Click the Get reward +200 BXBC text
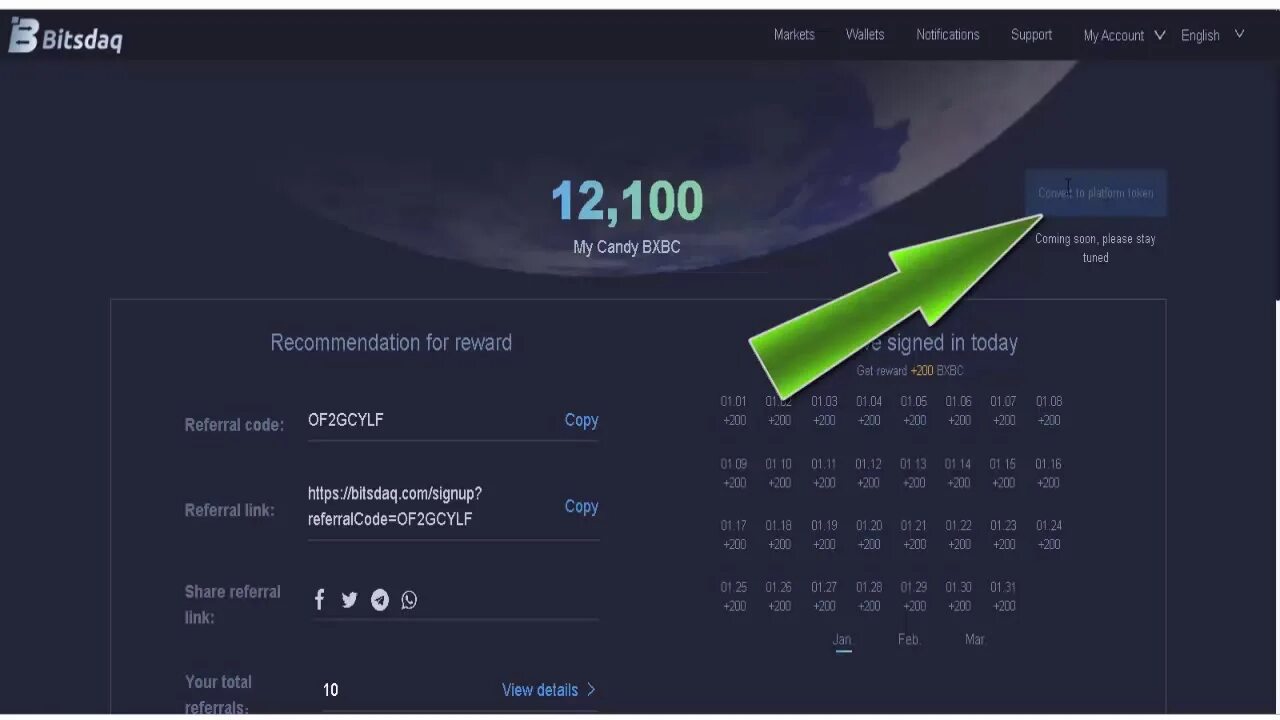The height and width of the screenshot is (720, 1280). (x=910, y=371)
